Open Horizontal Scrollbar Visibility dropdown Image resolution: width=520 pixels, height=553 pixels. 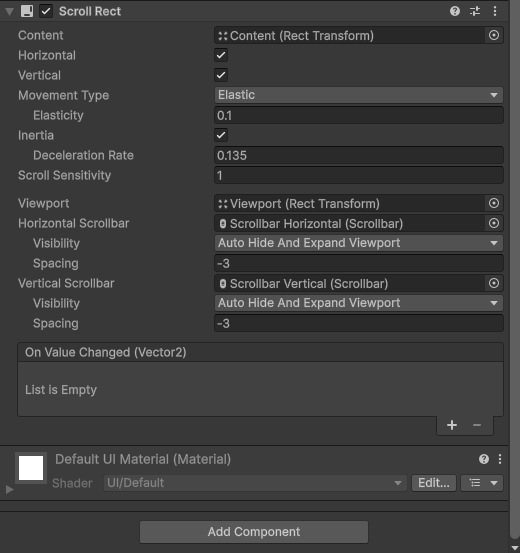(x=359, y=243)
